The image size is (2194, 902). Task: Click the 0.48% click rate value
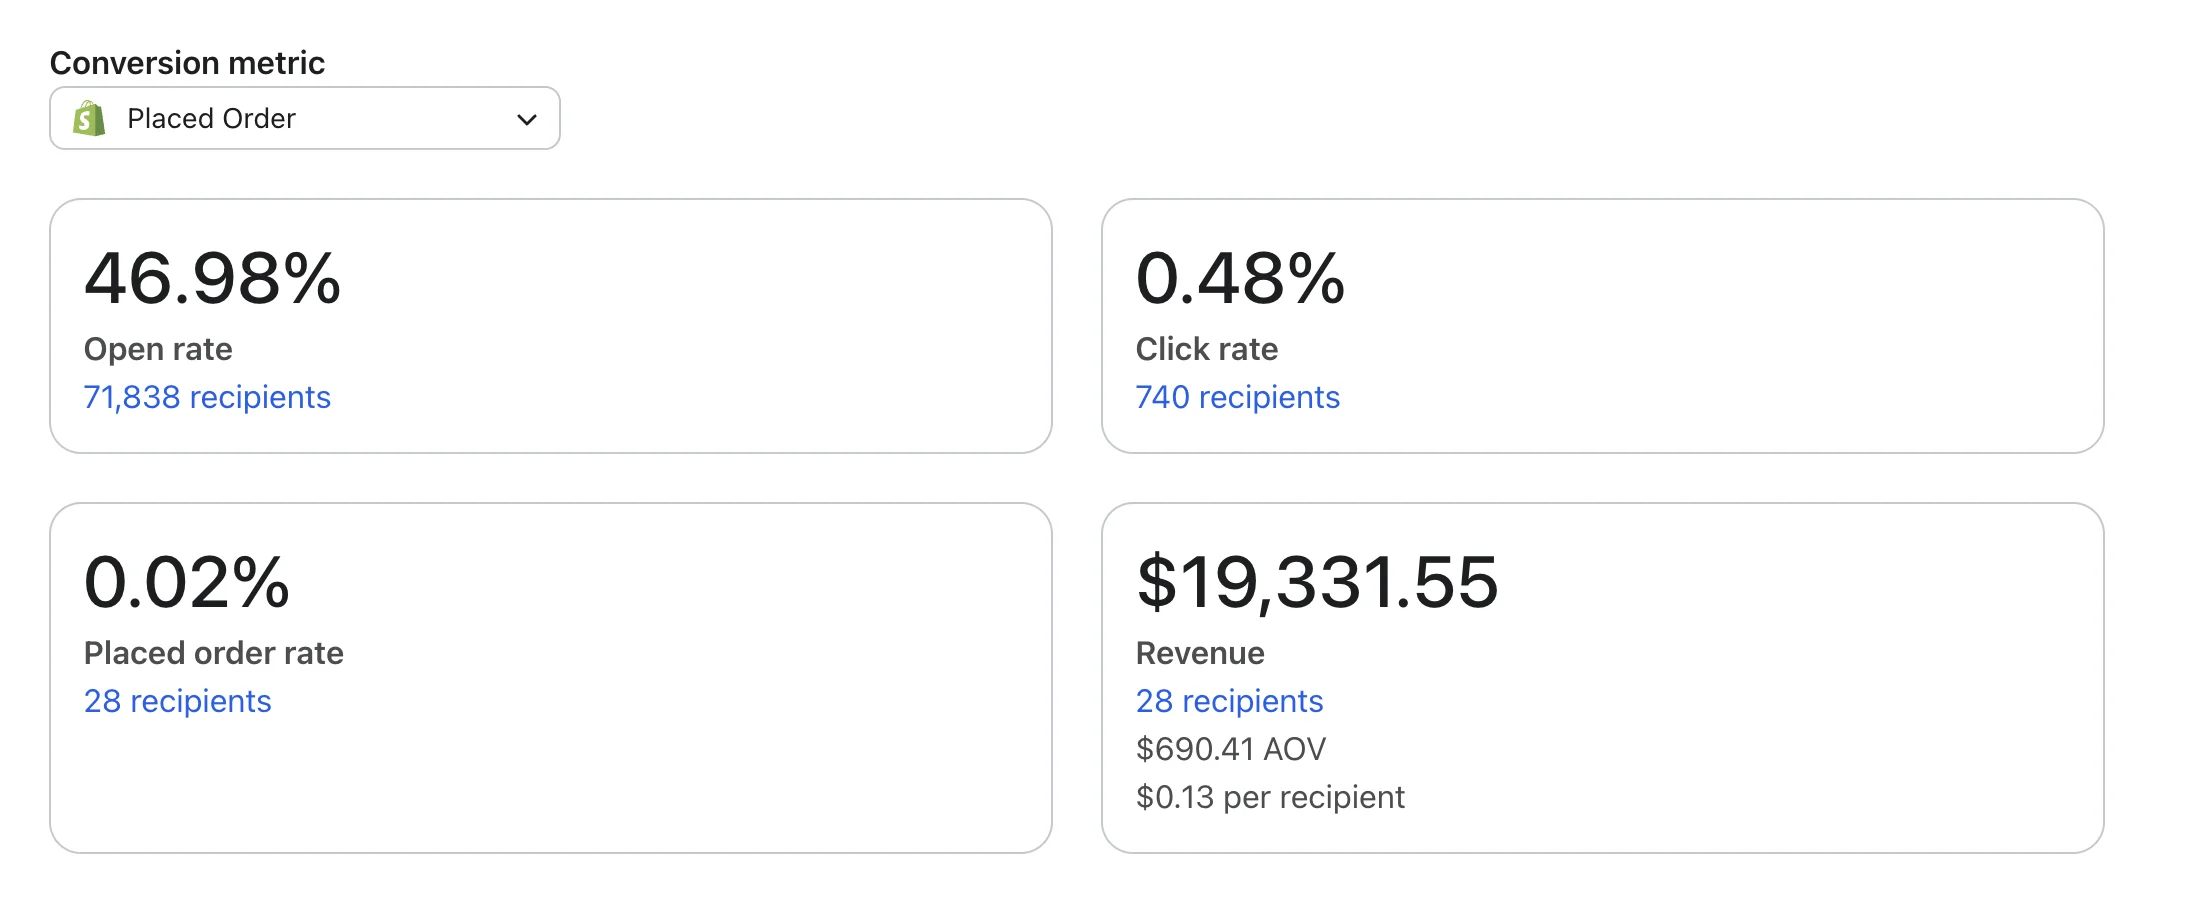click(1240, 278)
